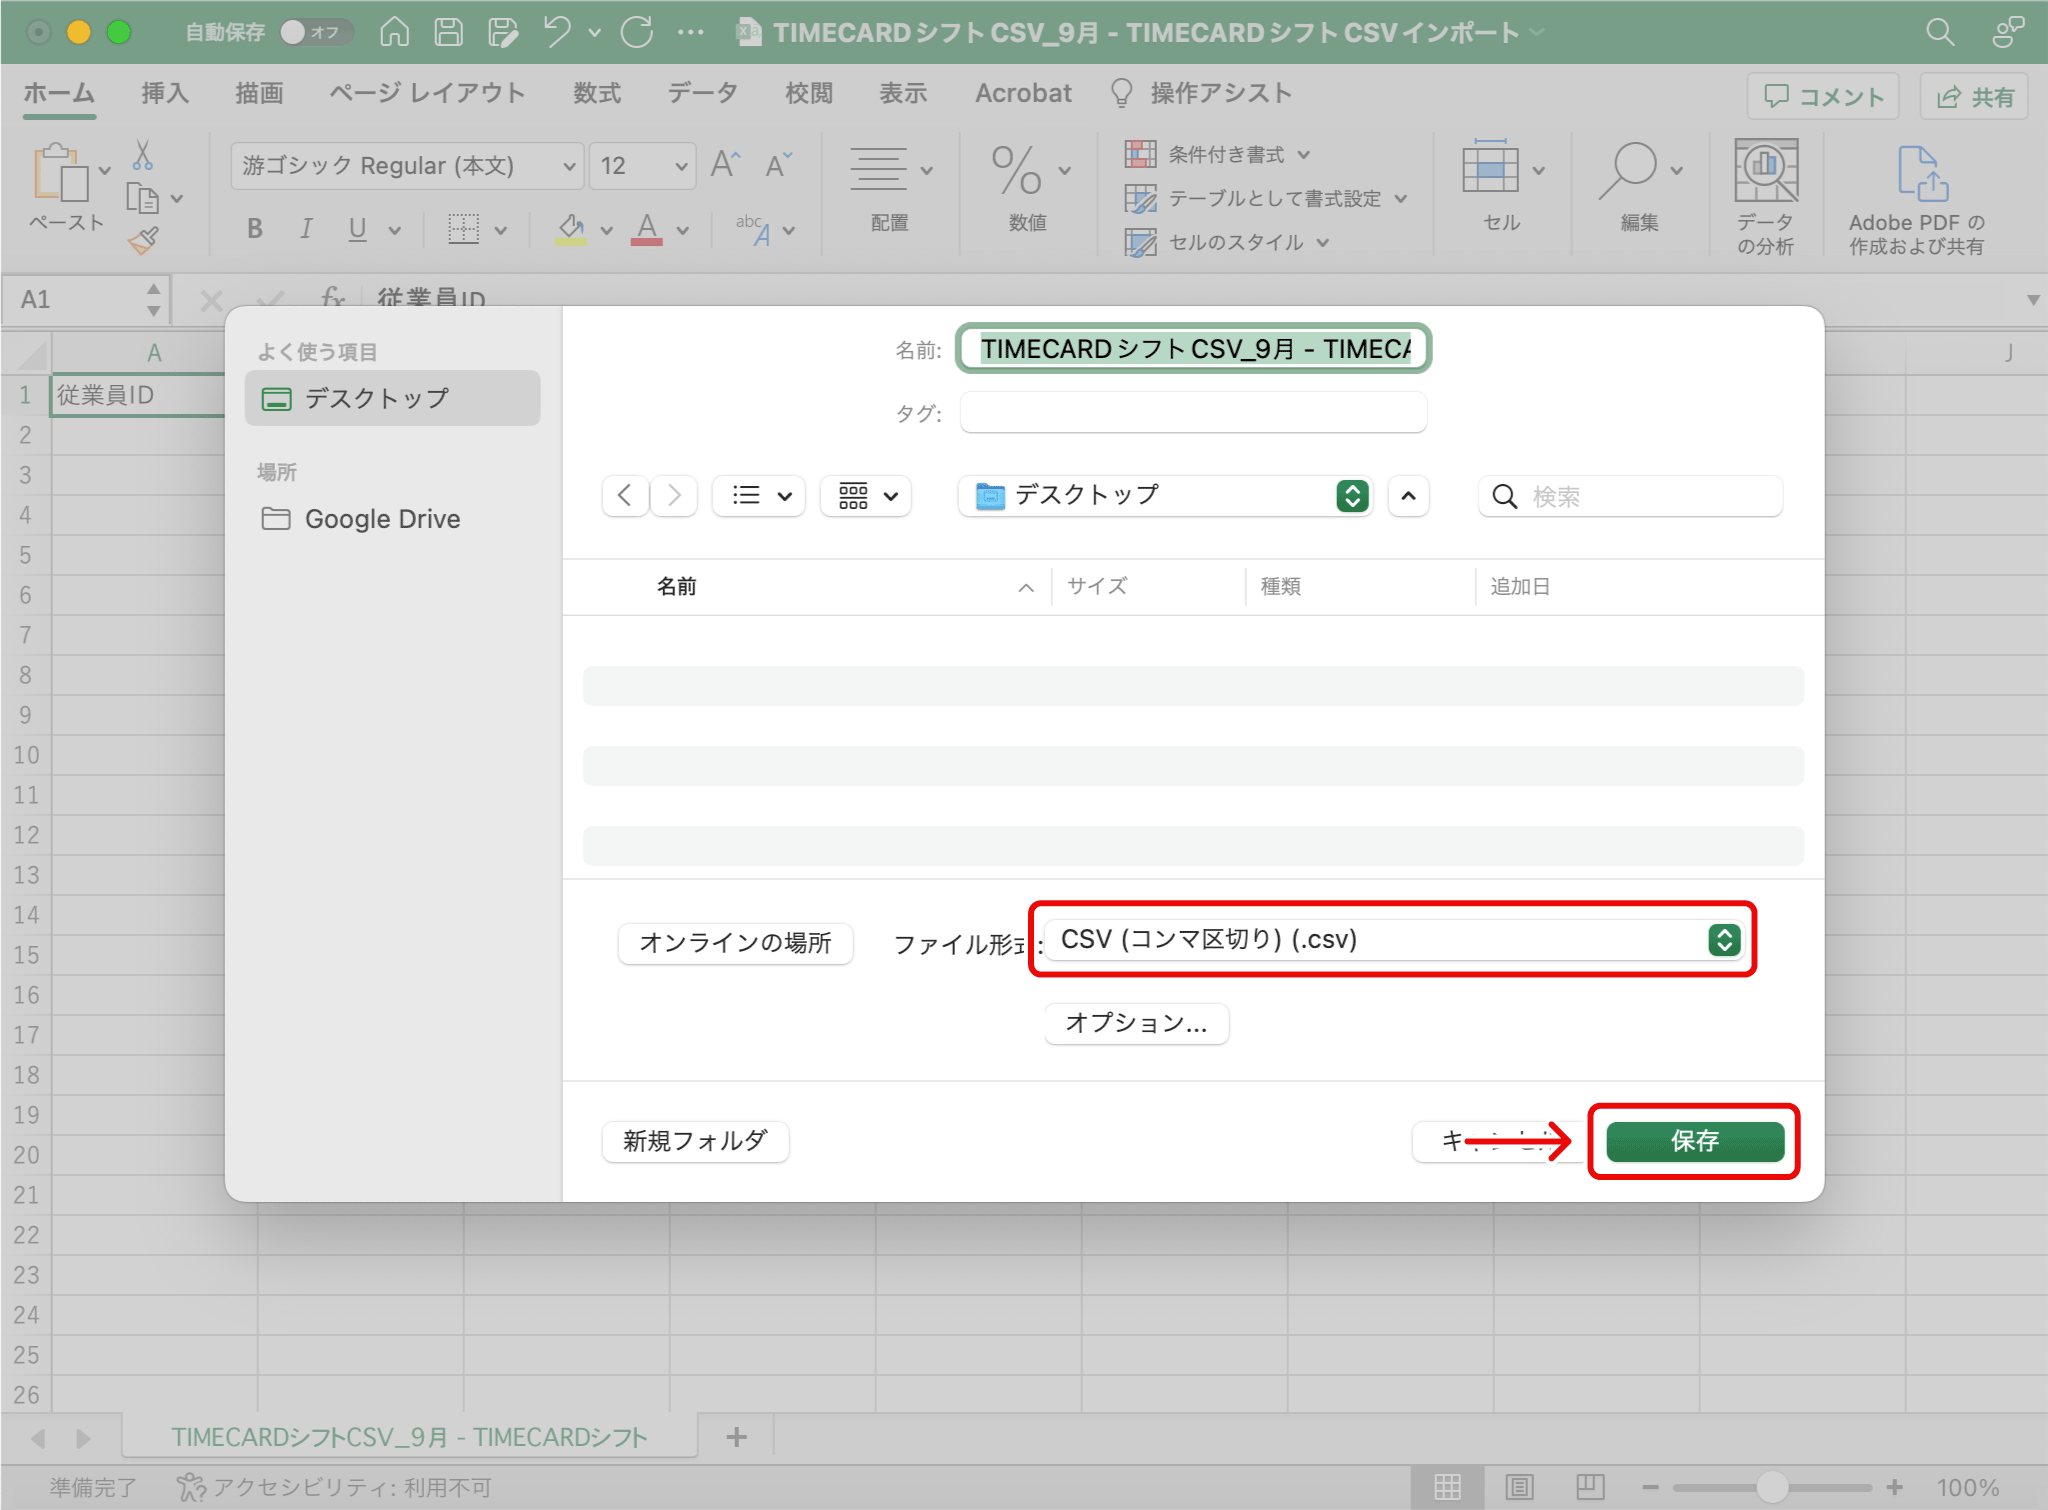Open the 校閲 ribbon tab
The image size is (2048, 1510).
click(x=809, y=93)
